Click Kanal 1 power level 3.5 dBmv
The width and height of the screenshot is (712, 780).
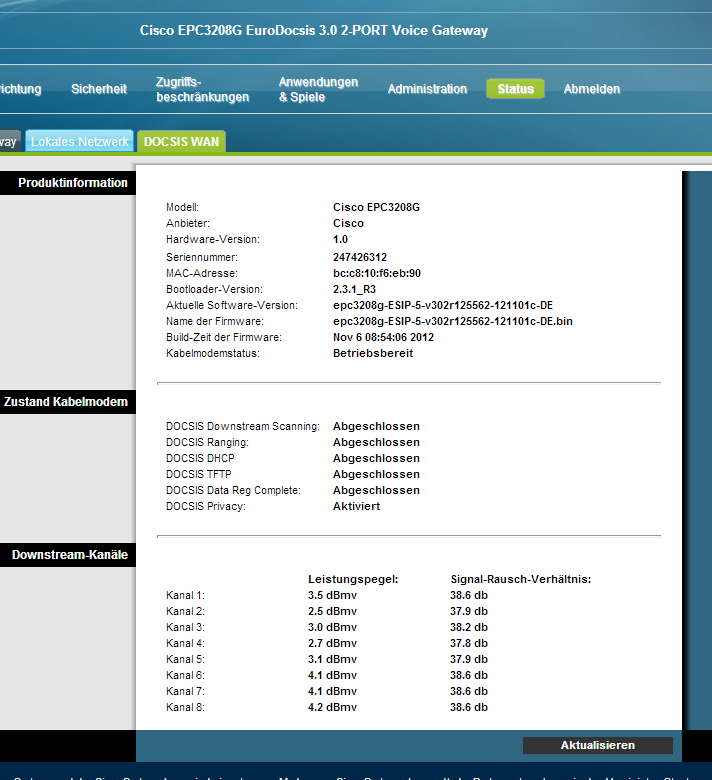tap(332, 595)
